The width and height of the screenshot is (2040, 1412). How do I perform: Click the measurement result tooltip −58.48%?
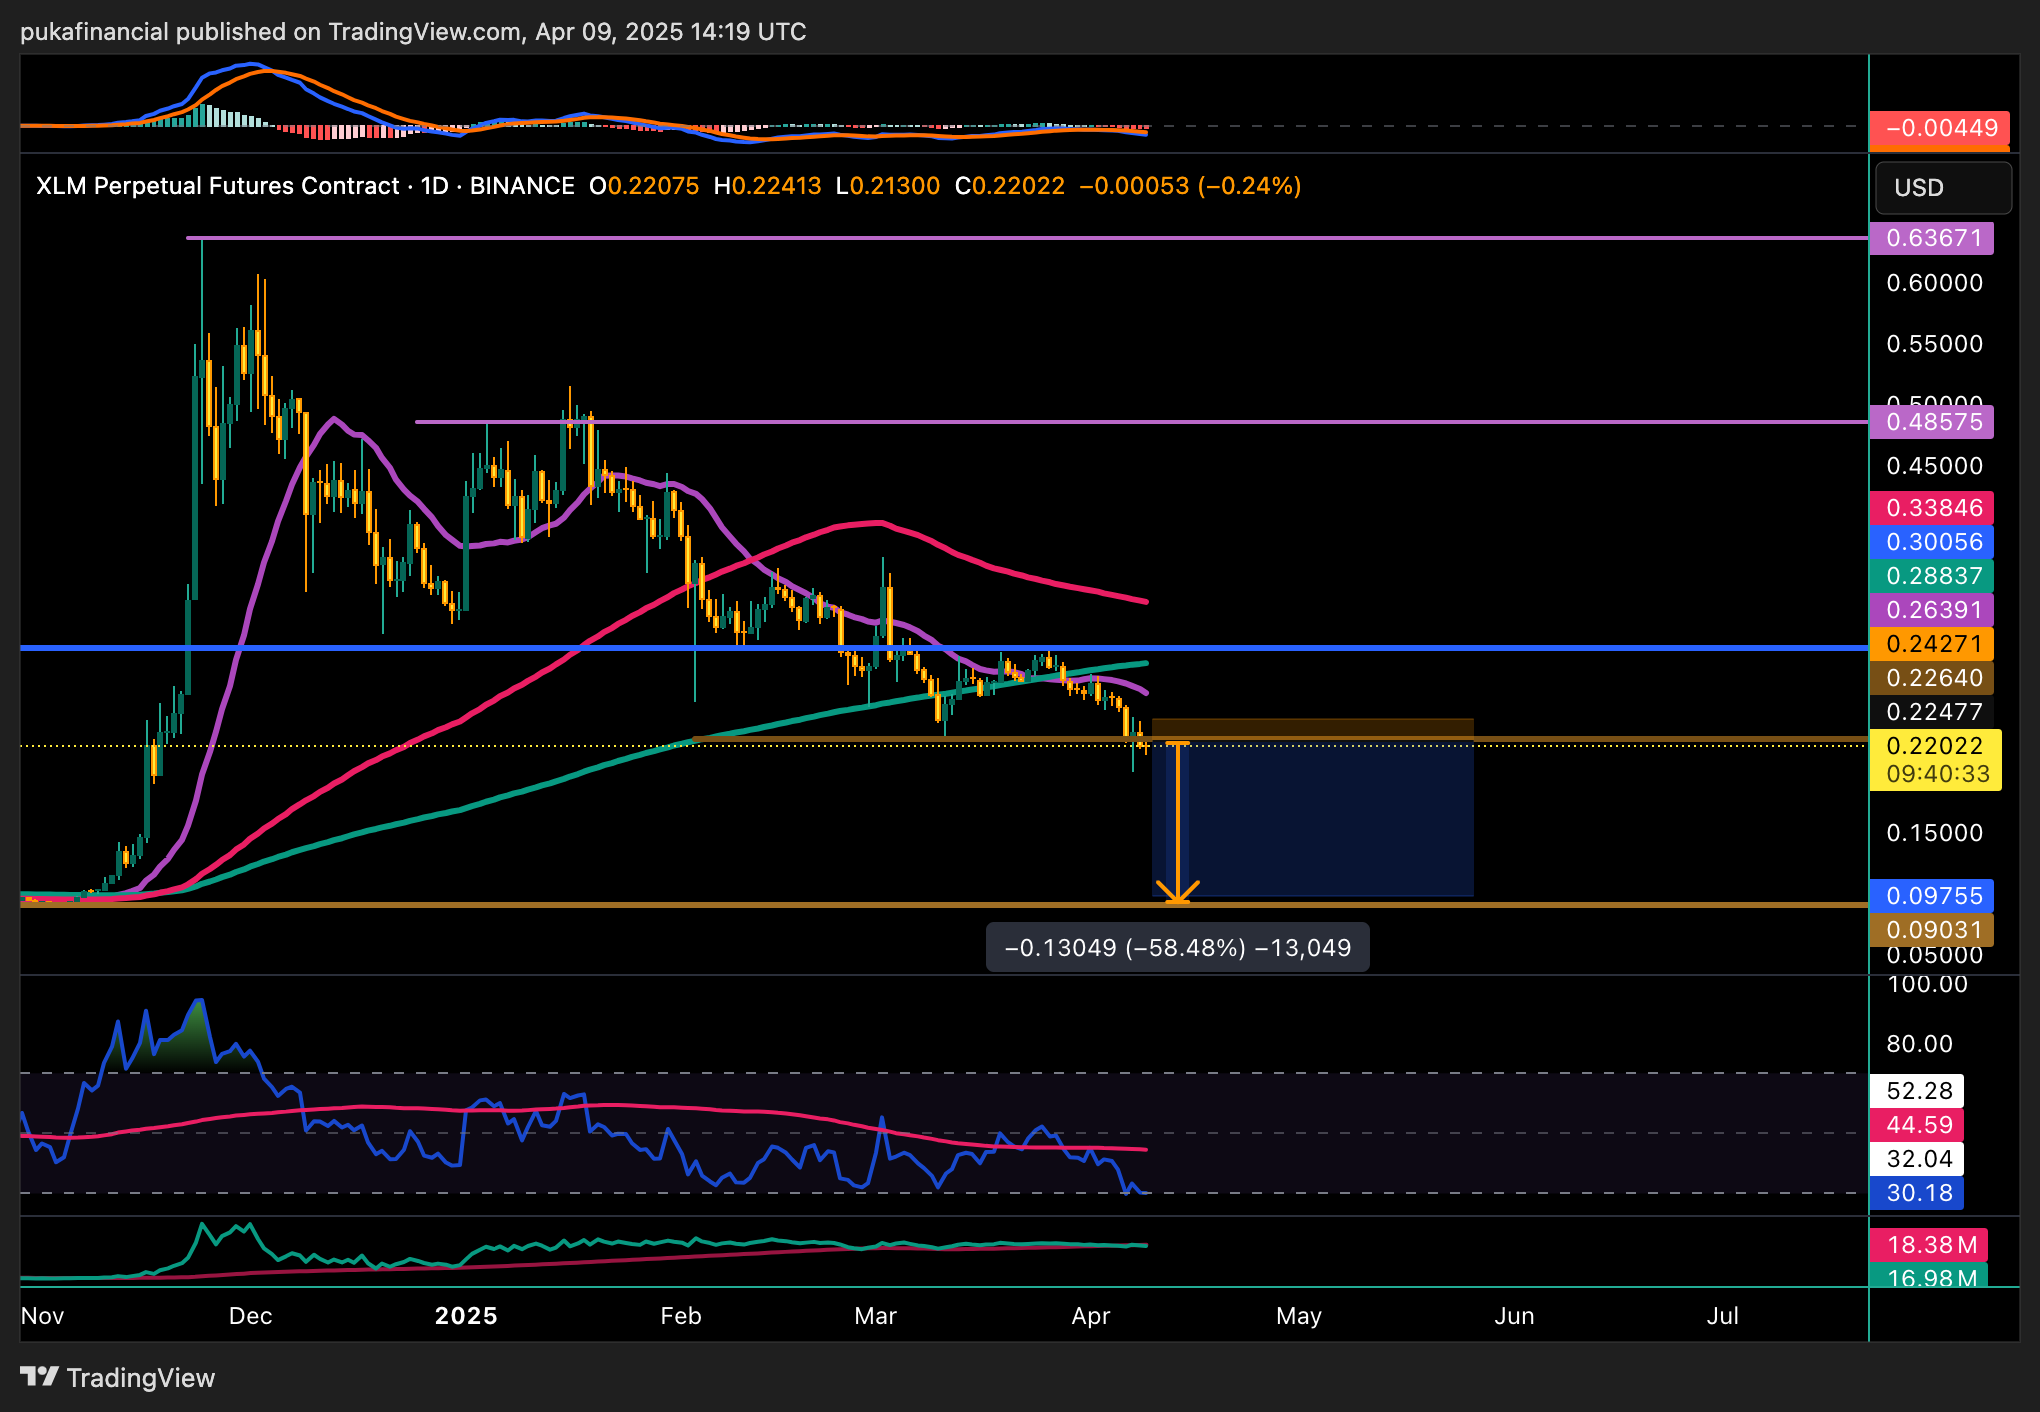coord(1177,948)
